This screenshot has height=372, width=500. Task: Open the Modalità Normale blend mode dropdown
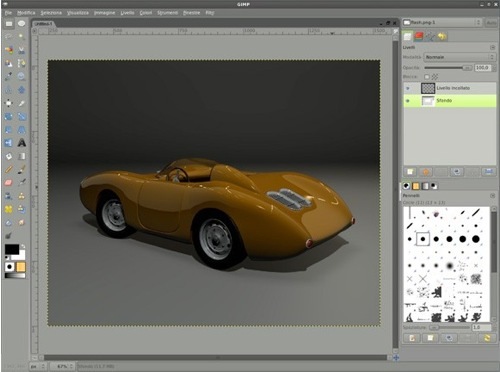point(460,57)
